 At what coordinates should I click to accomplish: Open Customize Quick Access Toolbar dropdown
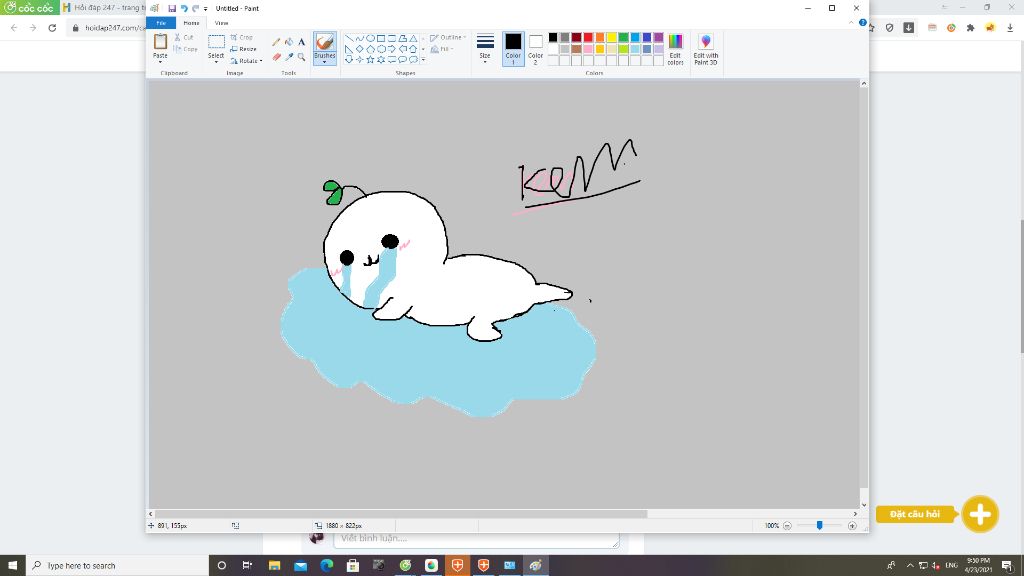coord(206,8)
